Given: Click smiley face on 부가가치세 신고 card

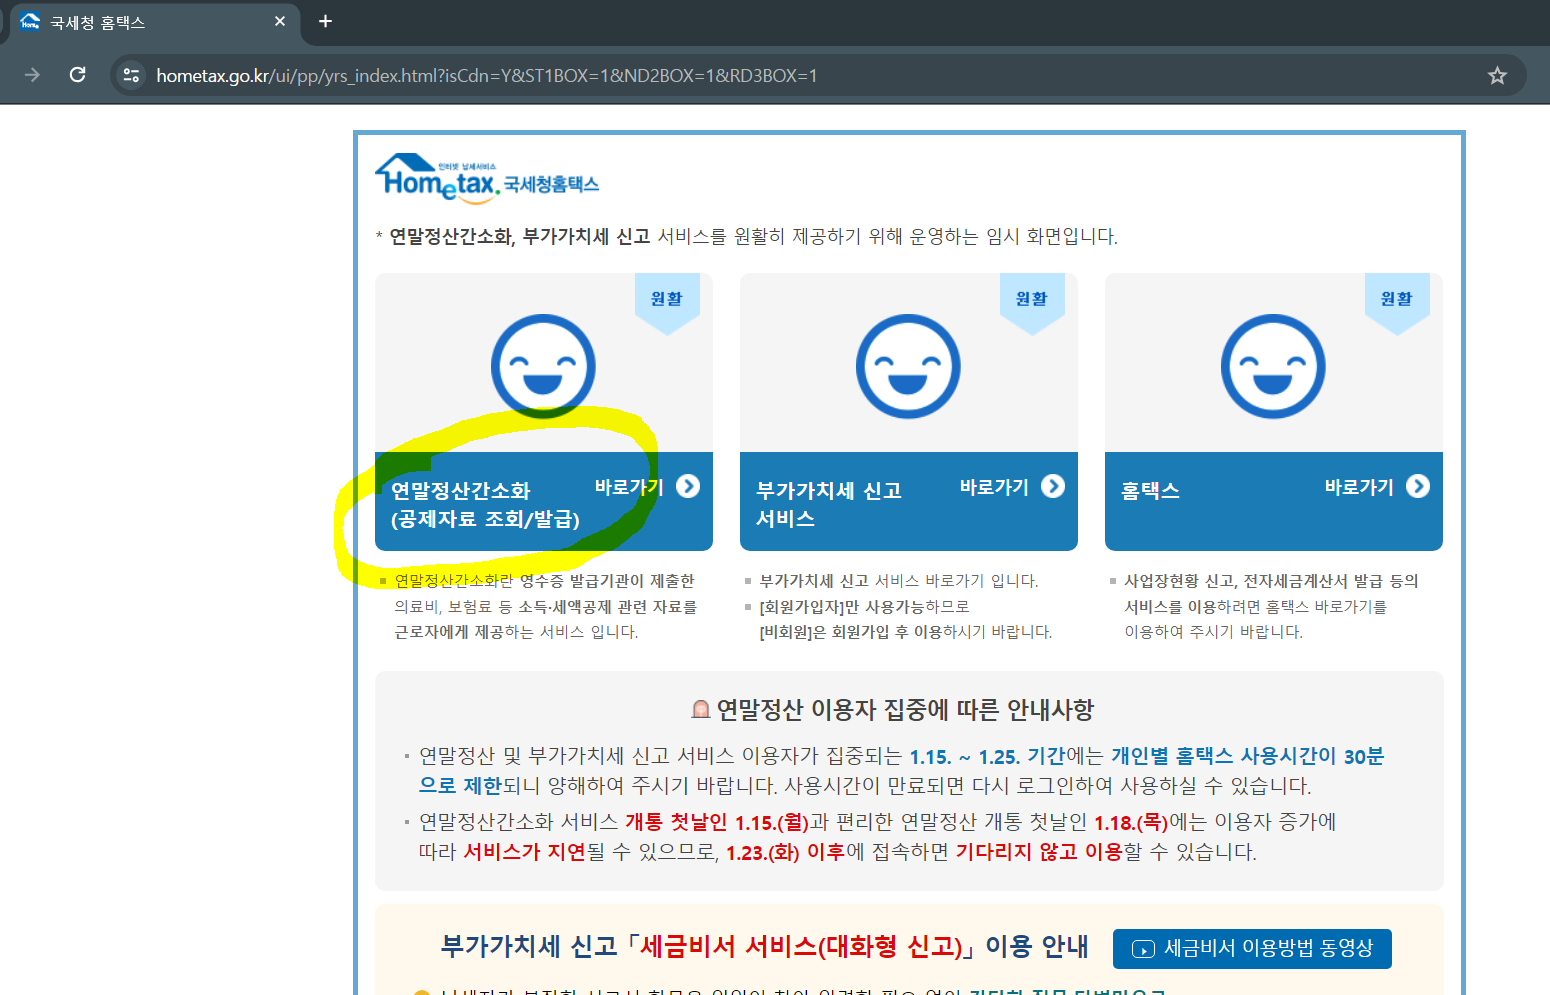Looking at the screenshot, I should pos(908,366).
